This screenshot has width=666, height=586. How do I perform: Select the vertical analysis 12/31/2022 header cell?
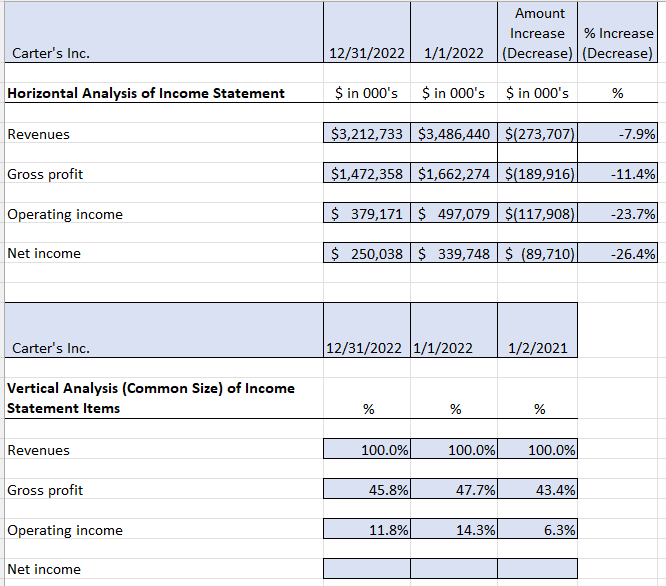(367, 330)
